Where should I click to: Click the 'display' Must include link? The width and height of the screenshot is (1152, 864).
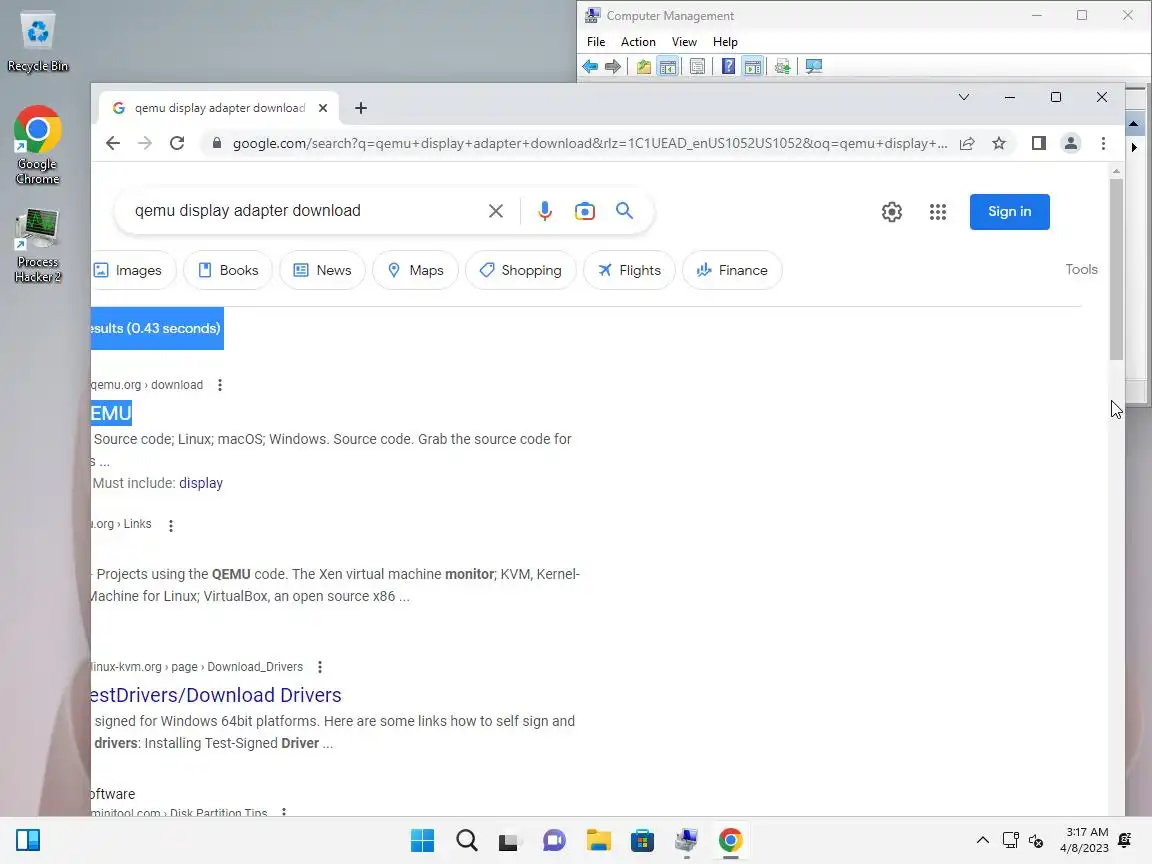201,483
